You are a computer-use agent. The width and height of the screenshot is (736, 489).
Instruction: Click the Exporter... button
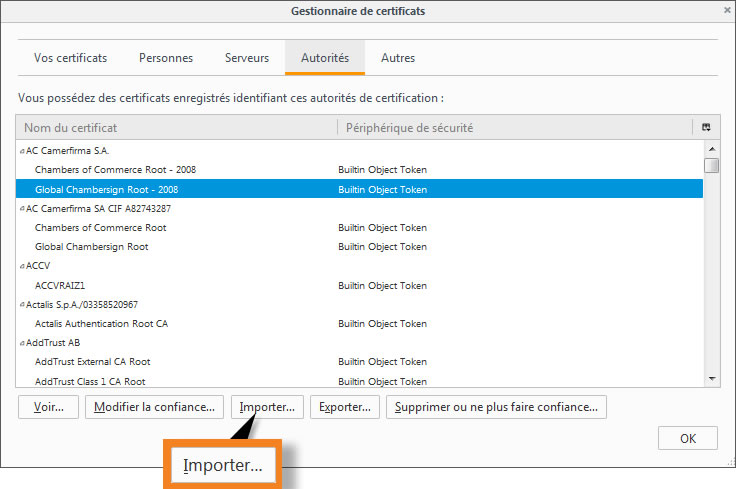(346, 407)
